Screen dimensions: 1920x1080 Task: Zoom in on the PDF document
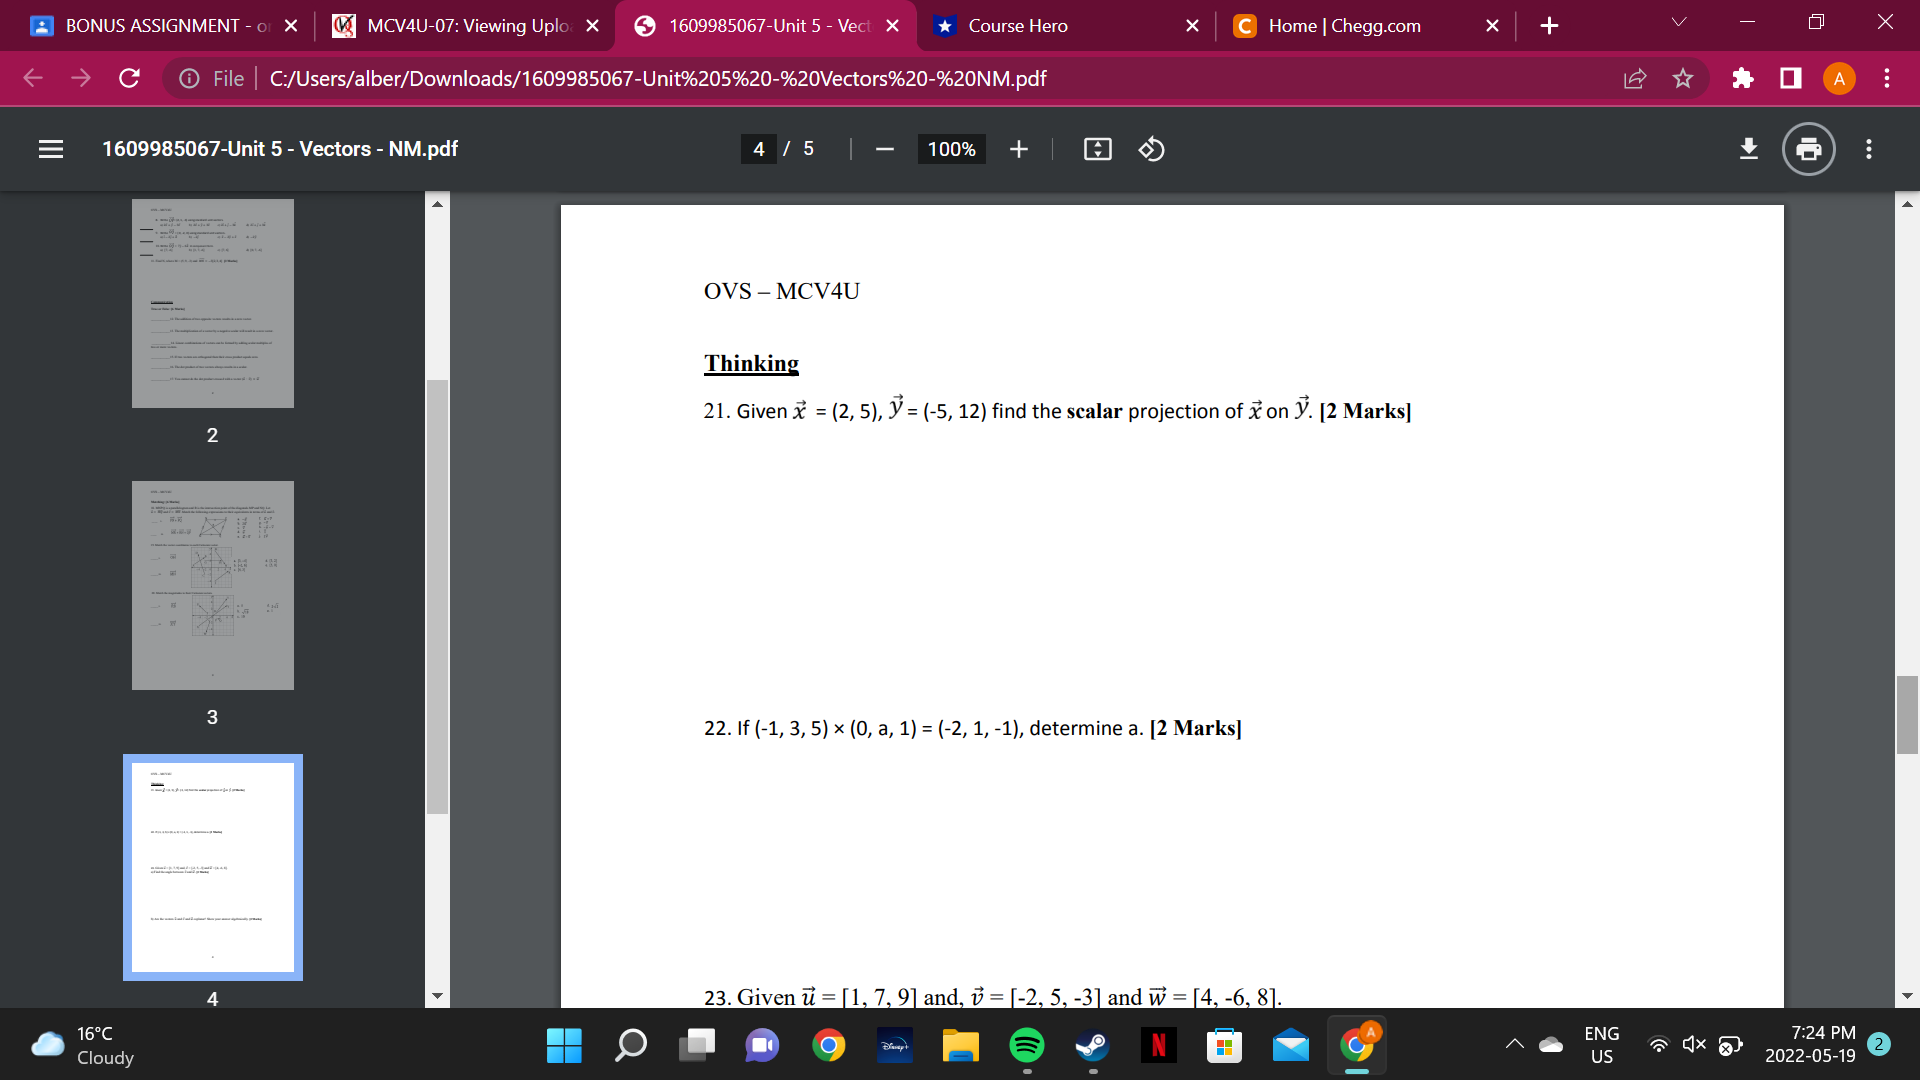(1018, 149)
